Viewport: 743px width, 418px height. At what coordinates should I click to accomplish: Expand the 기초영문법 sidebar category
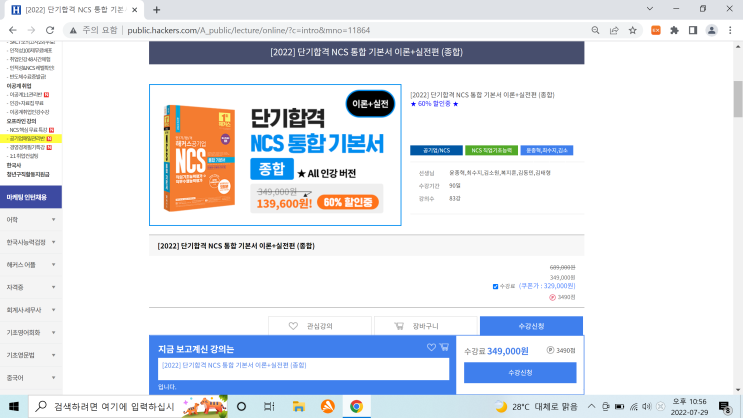click(x=31, y=355)
